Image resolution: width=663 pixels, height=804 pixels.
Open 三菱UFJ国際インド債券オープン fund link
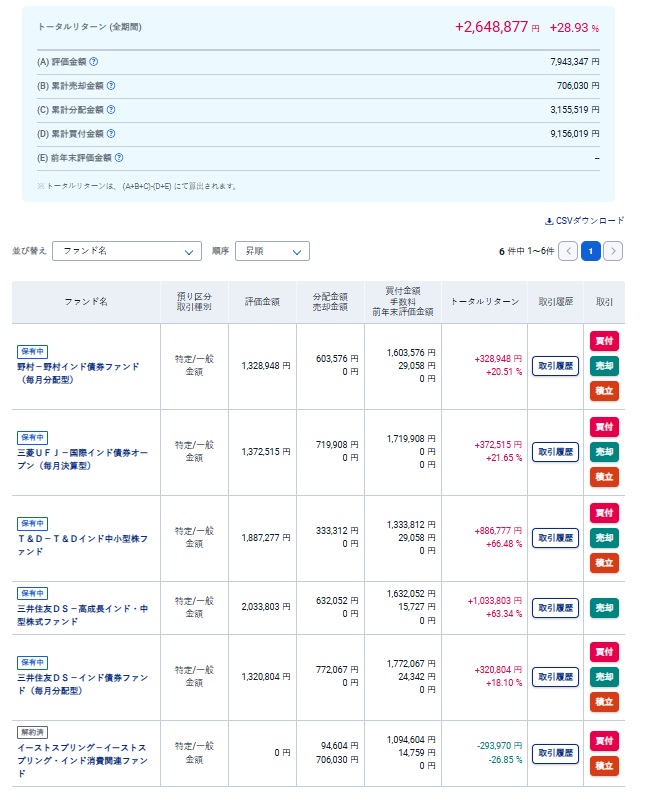click(x=84, y=459)
